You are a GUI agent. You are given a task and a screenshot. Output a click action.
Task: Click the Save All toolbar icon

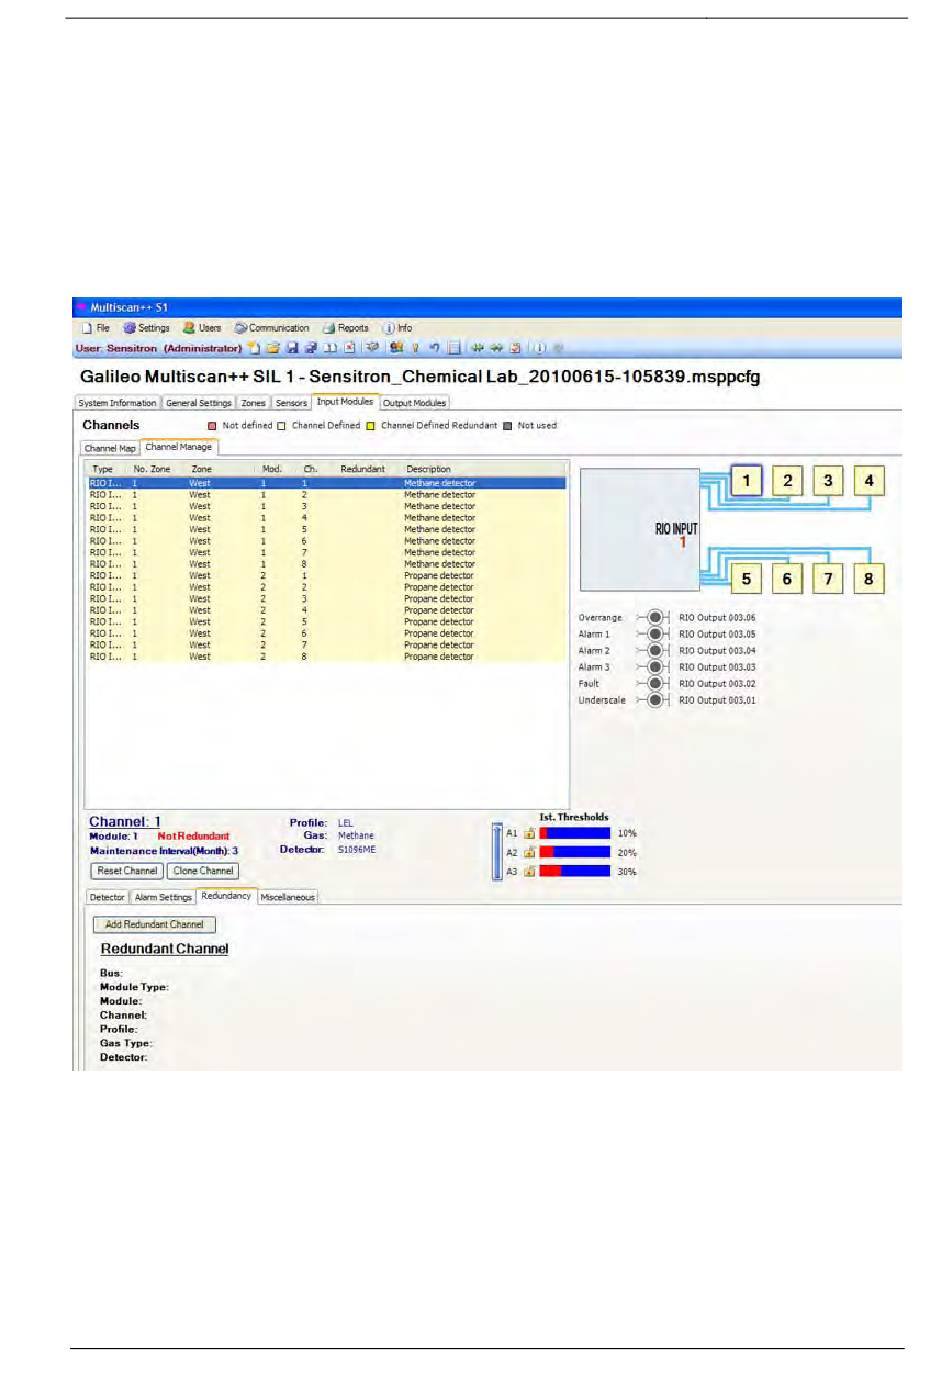tap(310, 348)
